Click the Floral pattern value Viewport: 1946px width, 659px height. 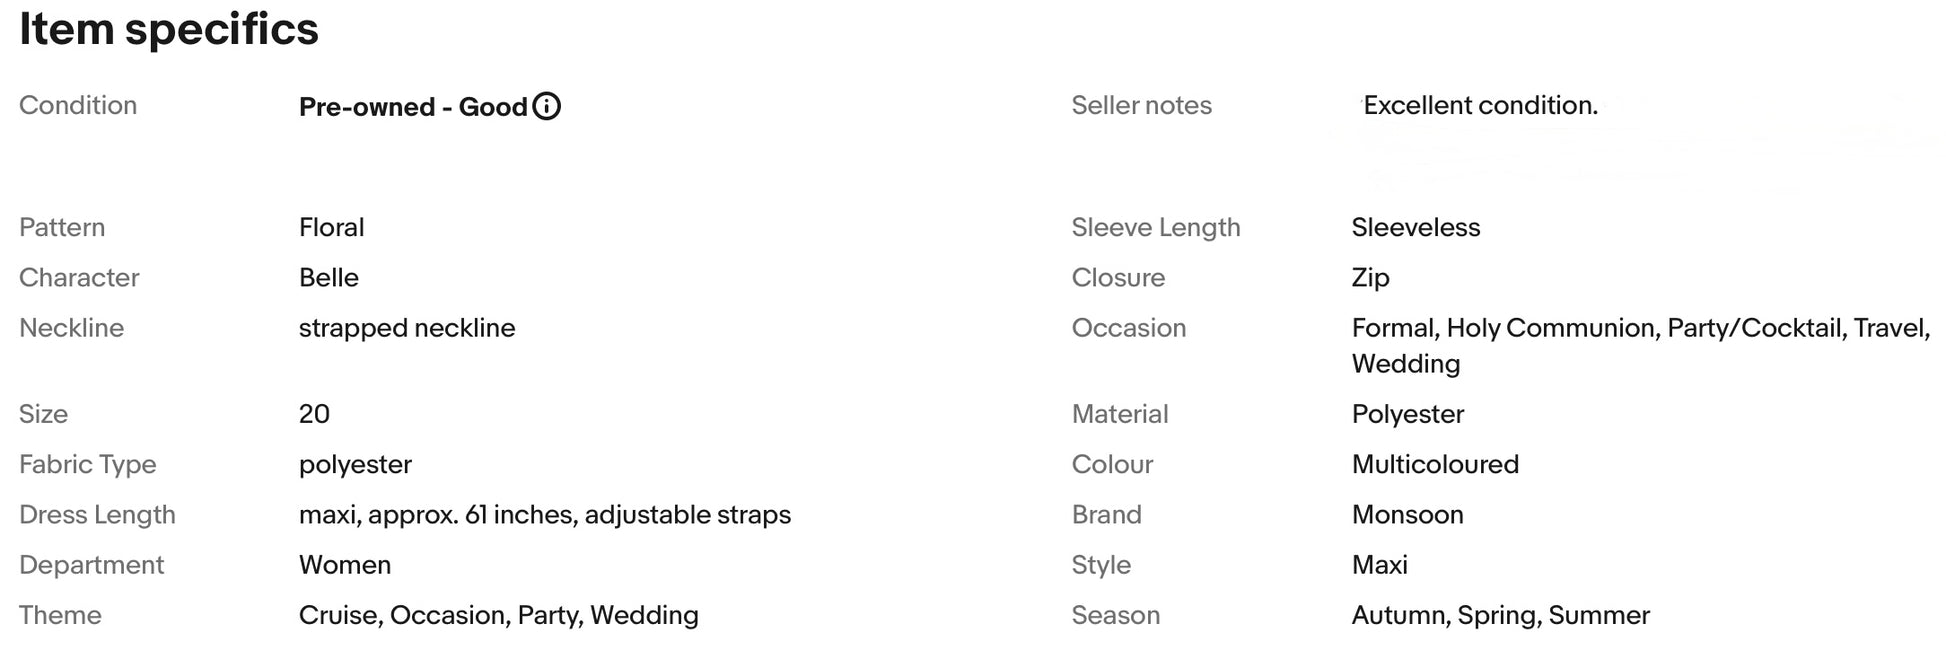pyautogui.click(x=331, y=227)
